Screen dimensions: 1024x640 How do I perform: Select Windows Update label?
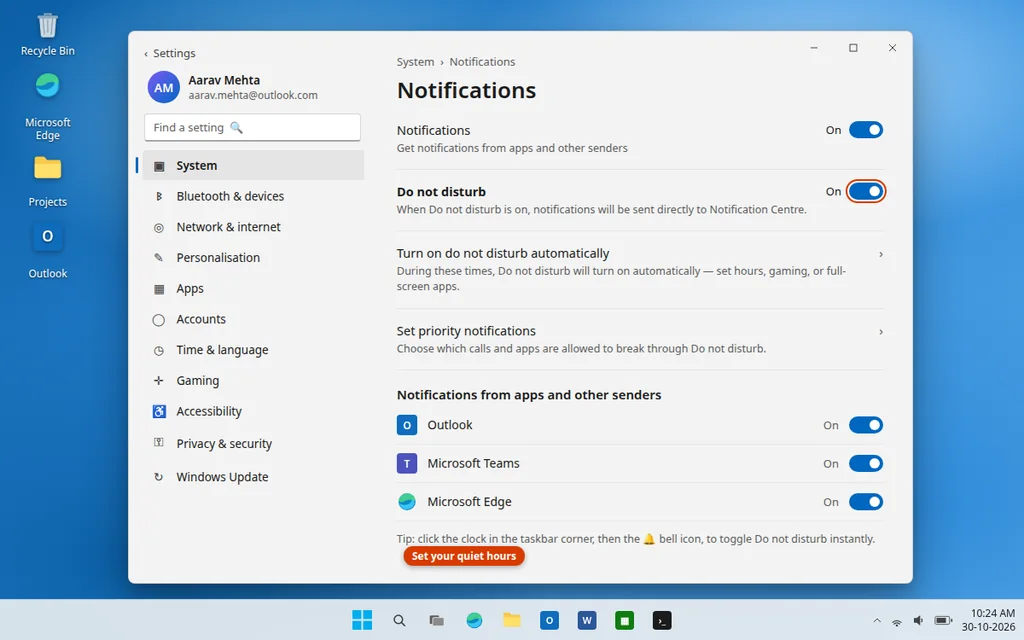[222, 477]
